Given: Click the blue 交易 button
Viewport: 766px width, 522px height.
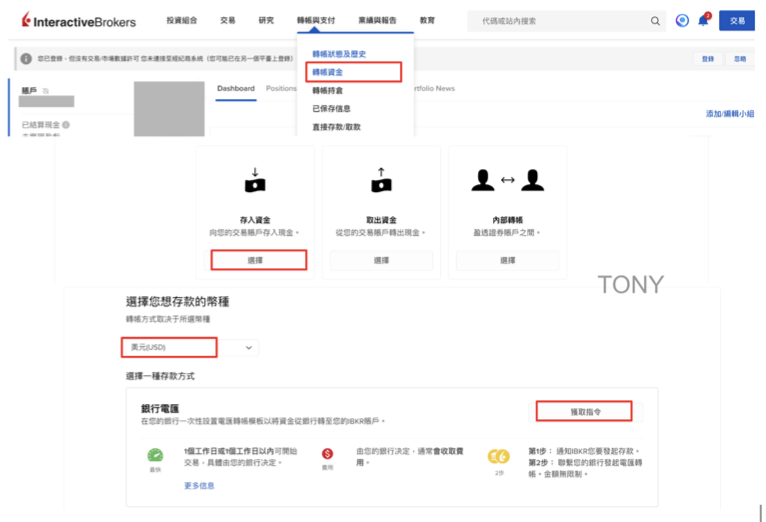Looking at the screenshot, I should tap(737, 21).
